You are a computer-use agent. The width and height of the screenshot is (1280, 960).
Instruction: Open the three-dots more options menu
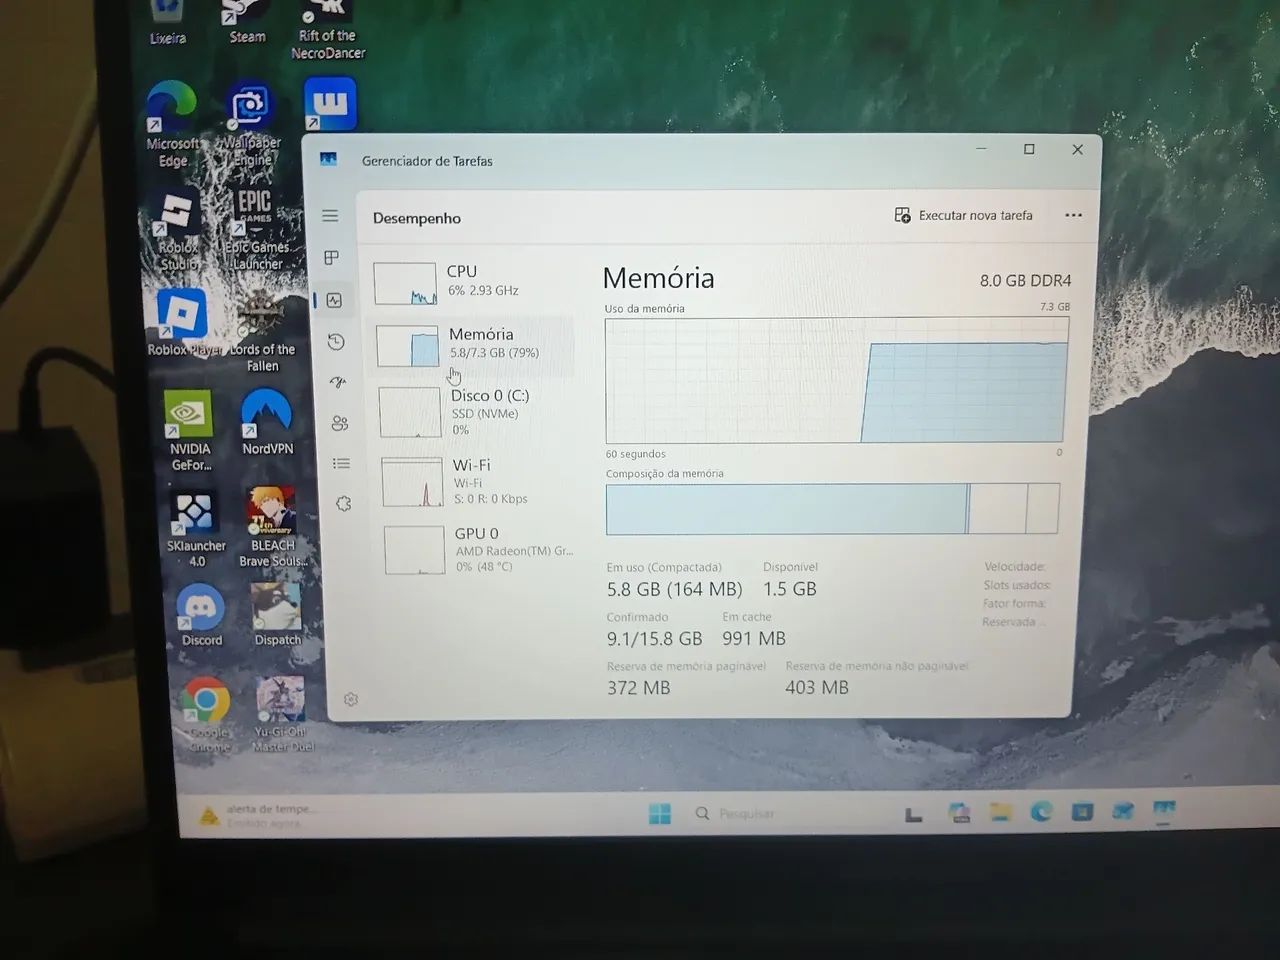pos(1073,215)
